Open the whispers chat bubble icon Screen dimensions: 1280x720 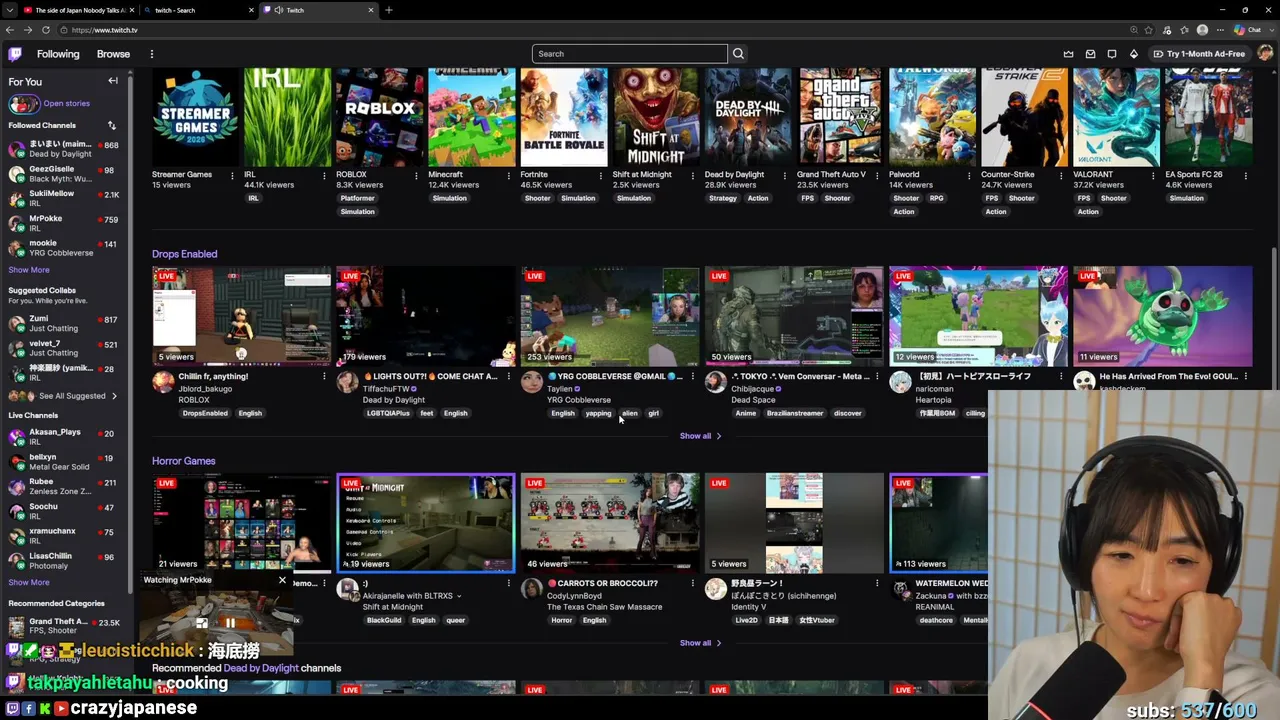point(1112,54)
